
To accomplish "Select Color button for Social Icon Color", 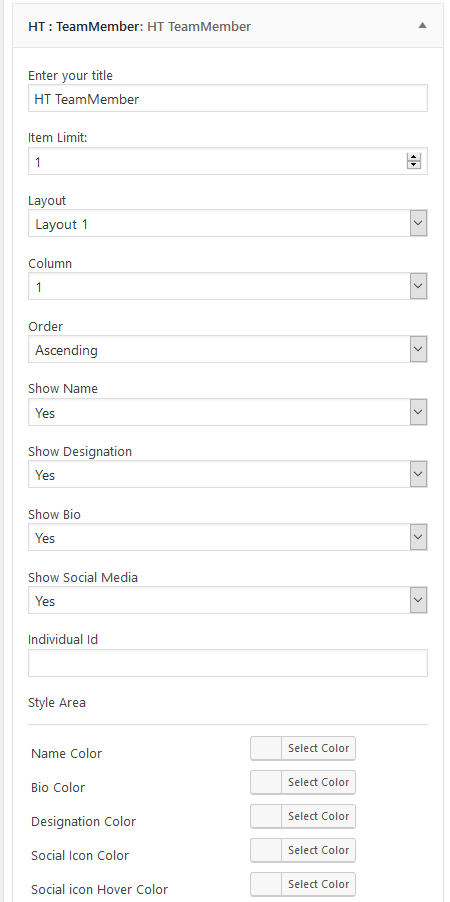I will [x=318, y=850].
